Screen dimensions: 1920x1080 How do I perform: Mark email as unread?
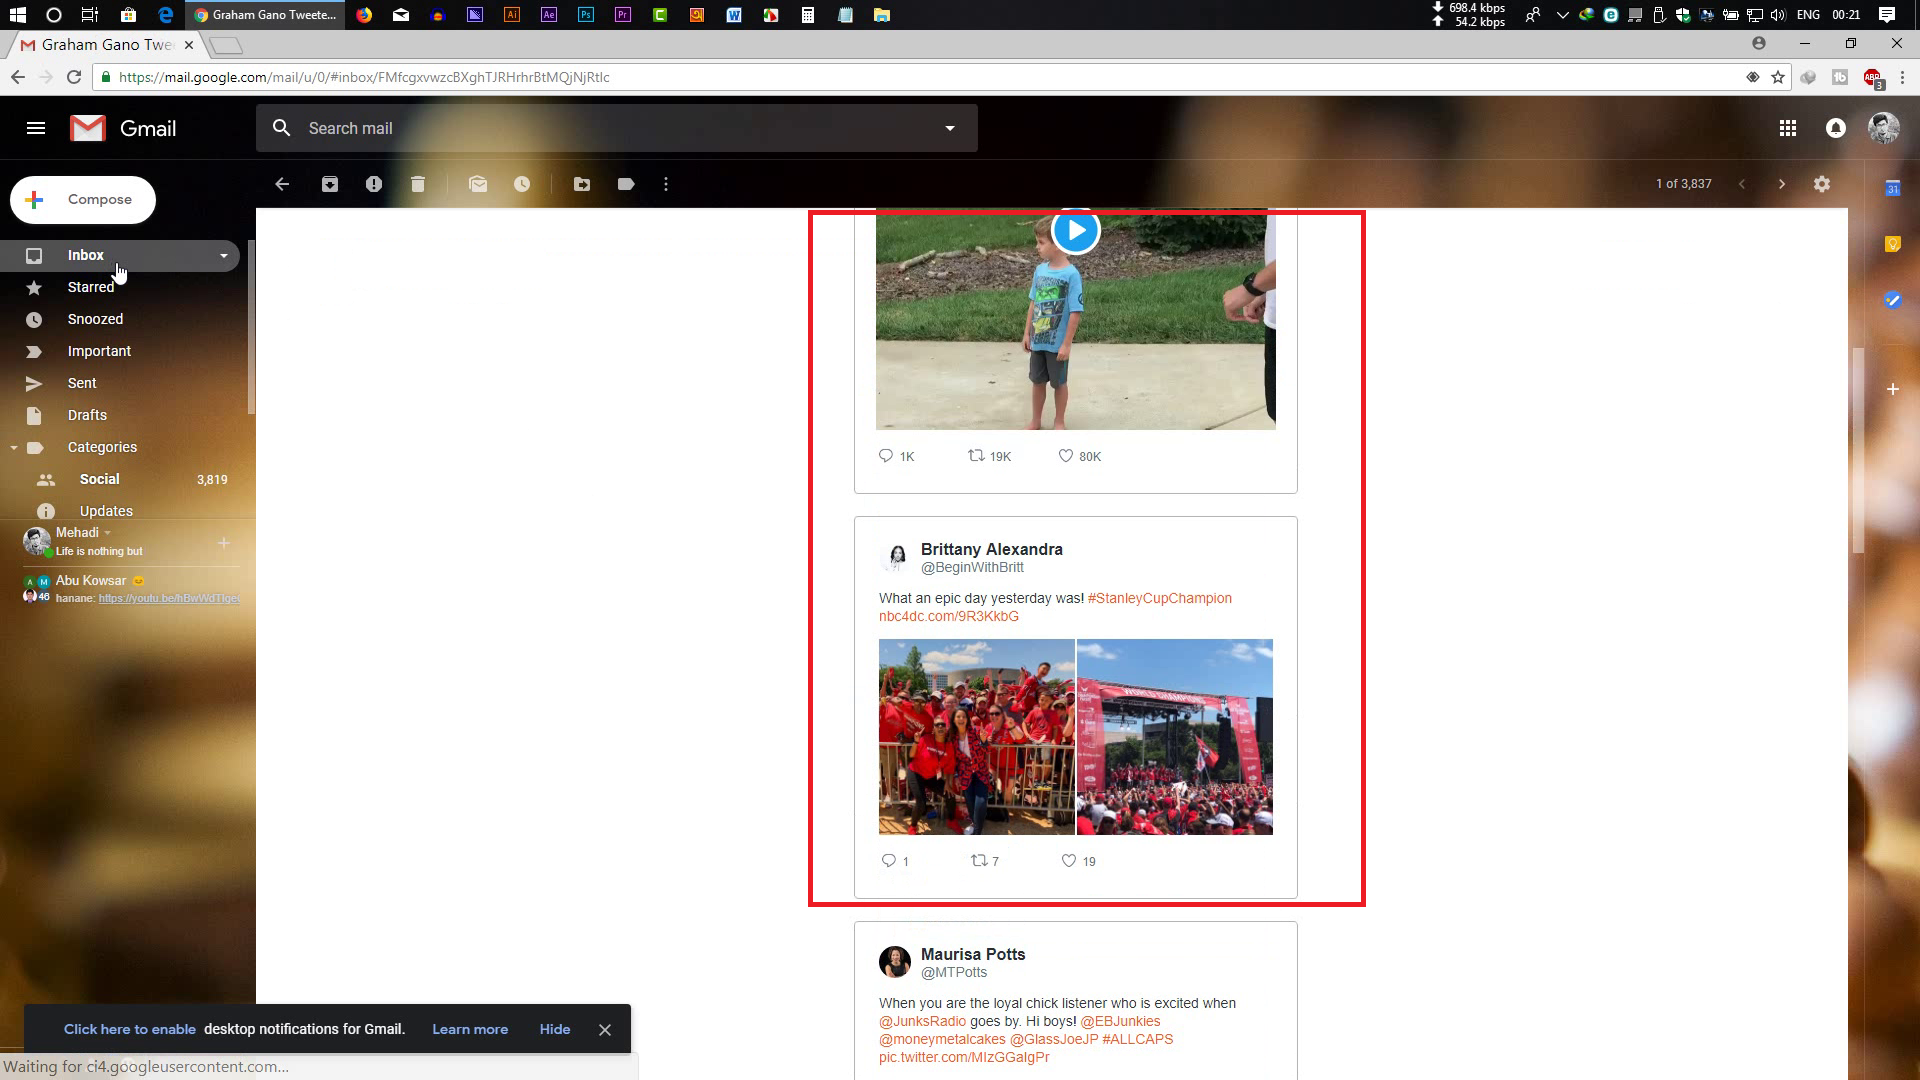[478, 184]
